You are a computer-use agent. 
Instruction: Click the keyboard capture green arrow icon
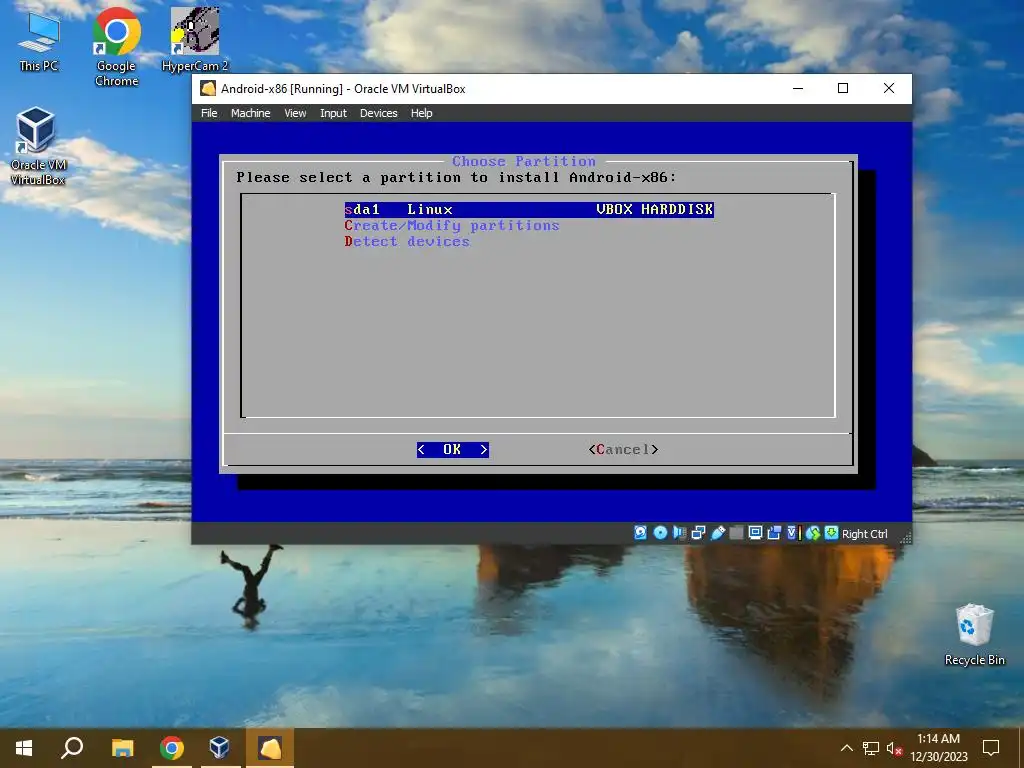[x=831, y=533]
